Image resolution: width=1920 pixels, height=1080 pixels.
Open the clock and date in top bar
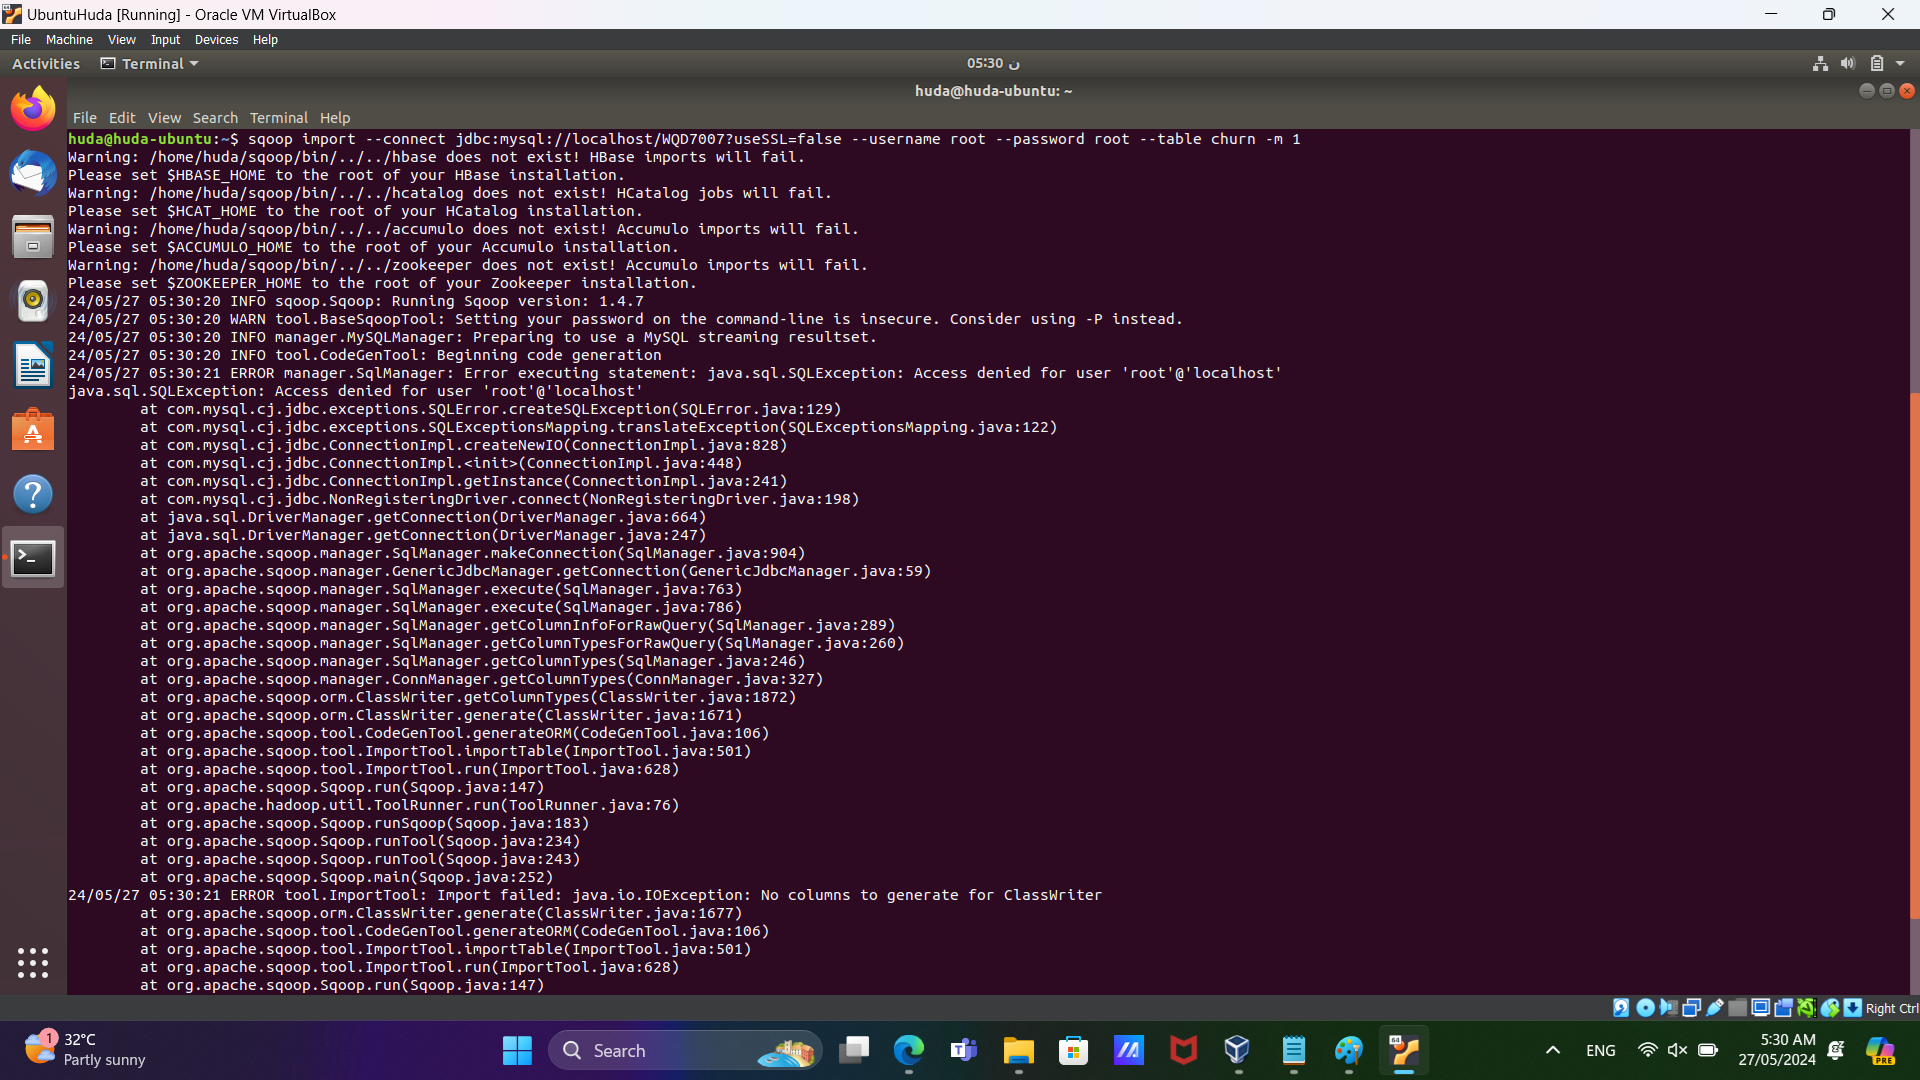[992, 64]
